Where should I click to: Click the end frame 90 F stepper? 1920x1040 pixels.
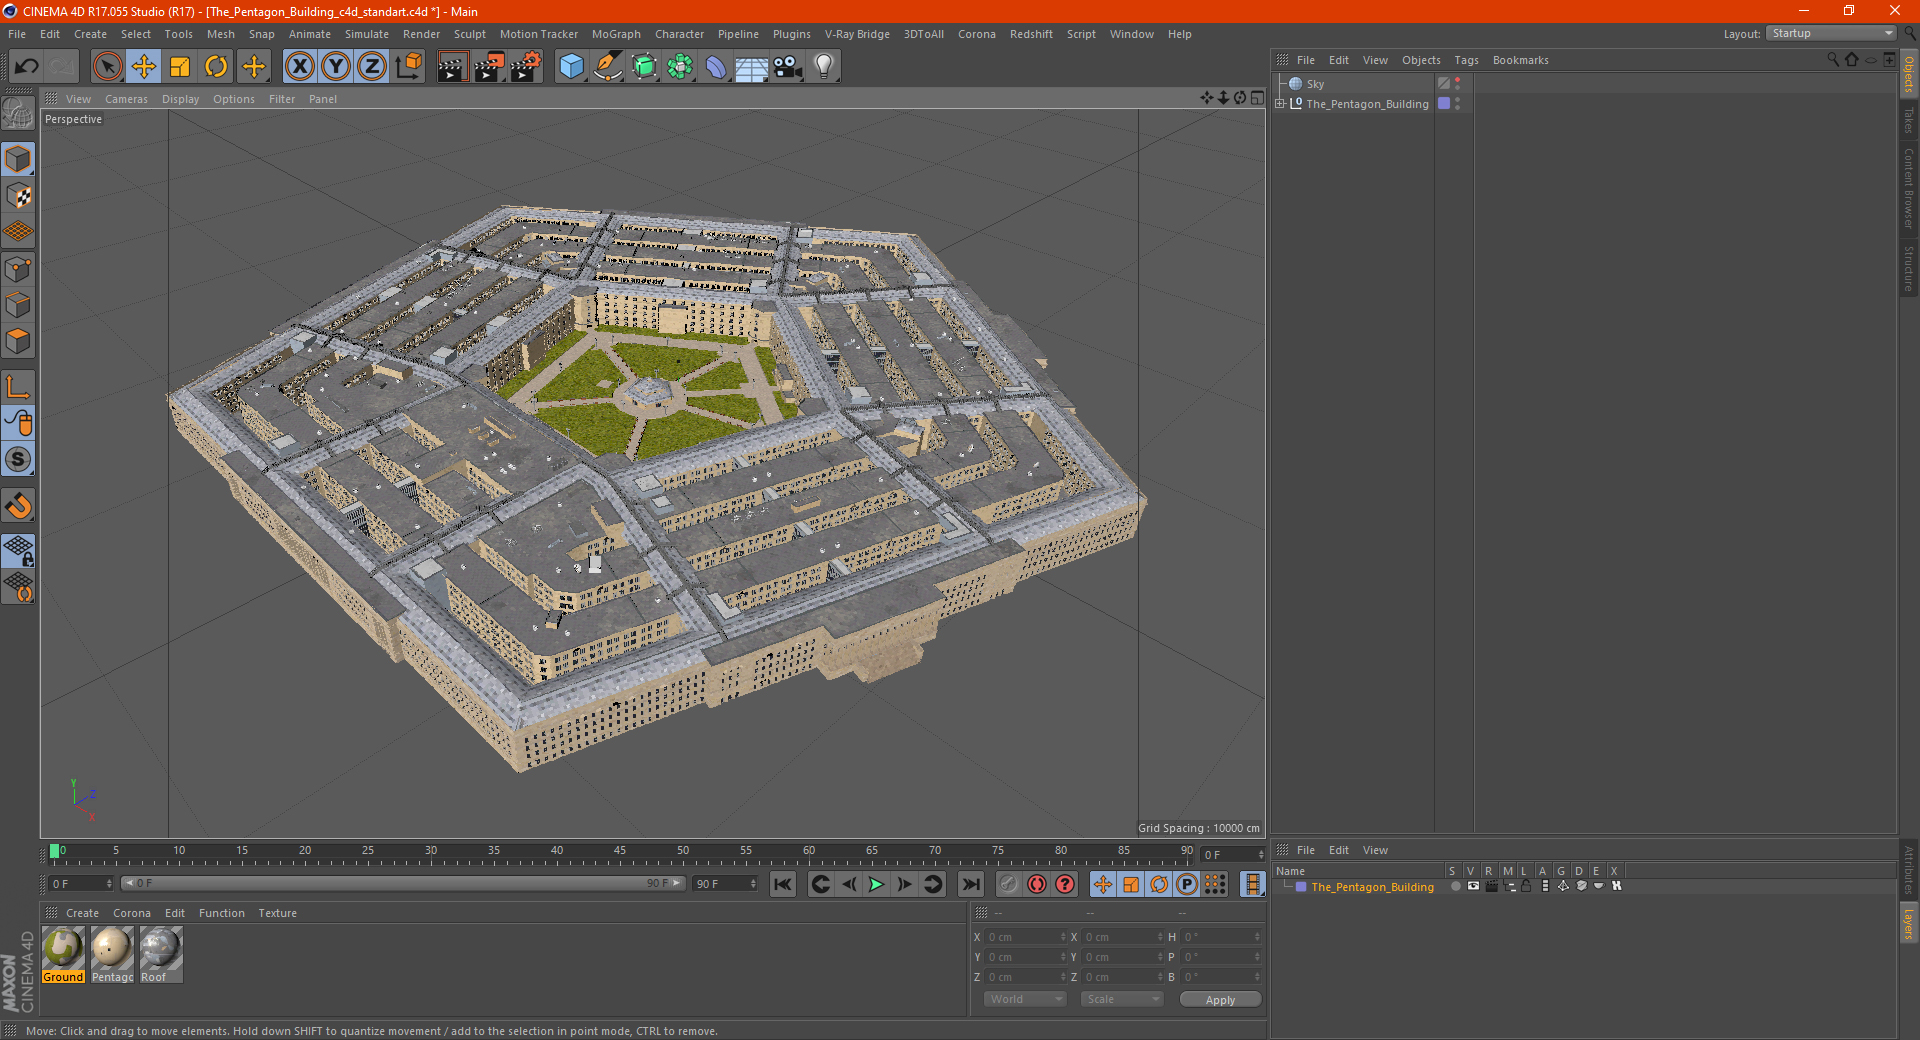tap(753, 884)
